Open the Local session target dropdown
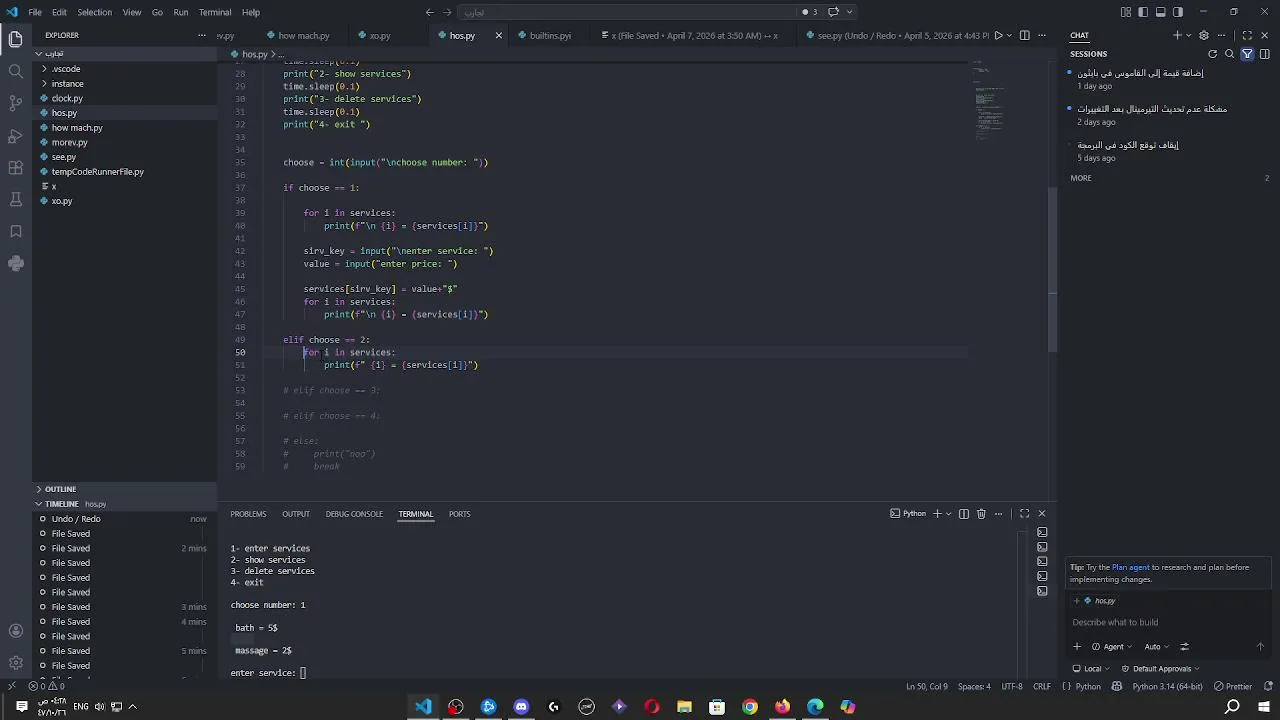 pyautogui.click(x=1091, y=669)
